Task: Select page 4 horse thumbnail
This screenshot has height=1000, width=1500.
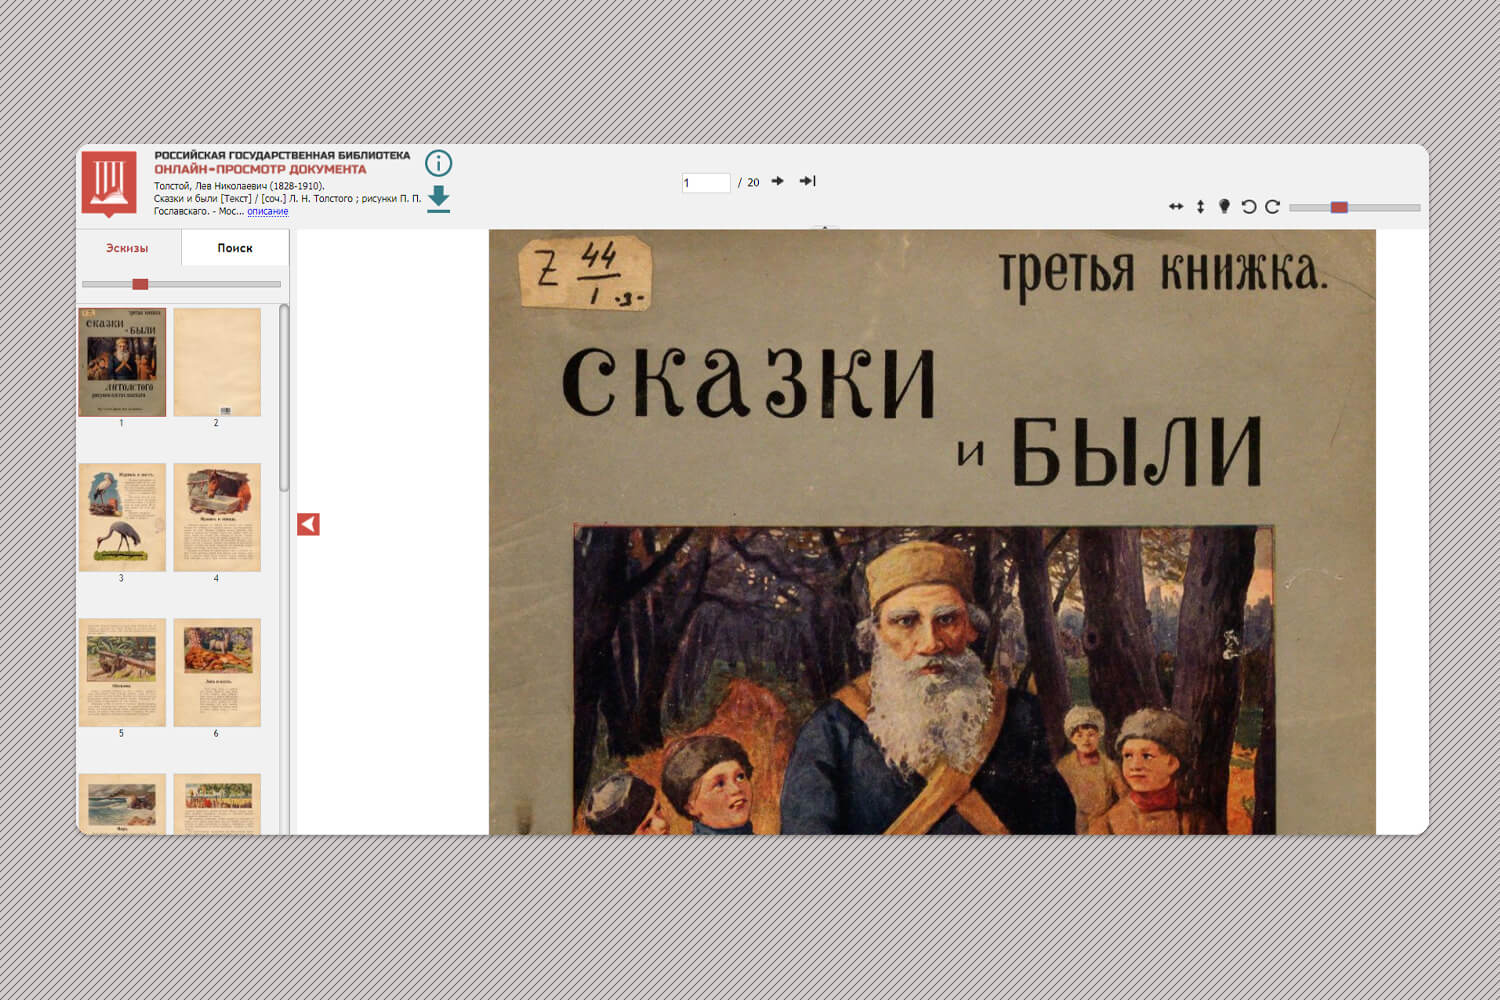Action: point(217,517)
